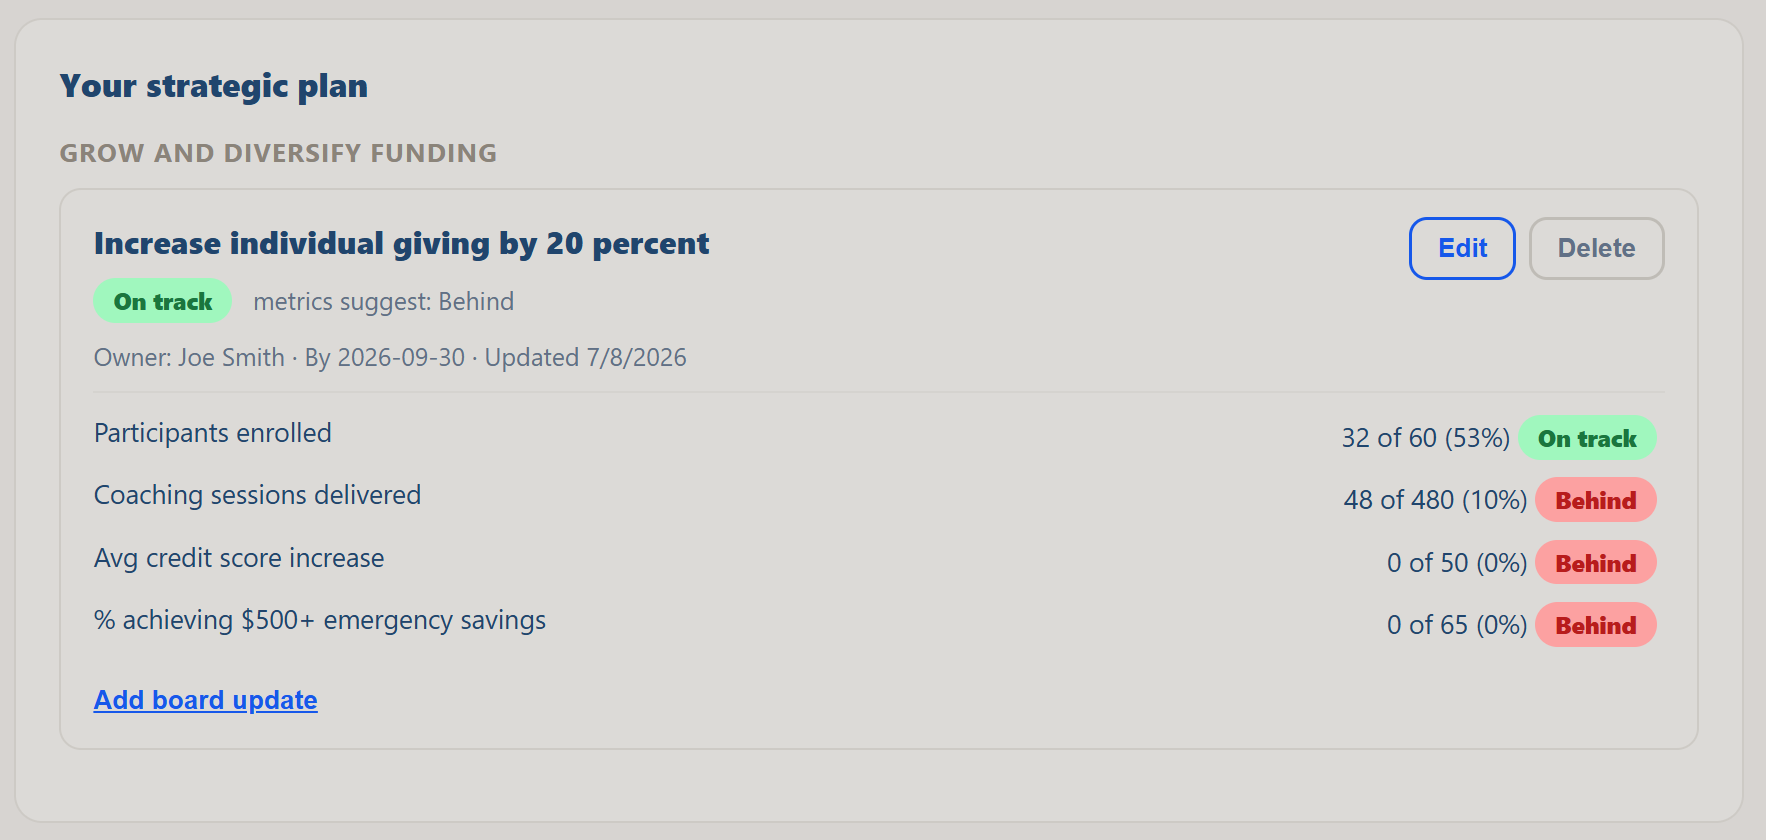Click the Increase individual giving by 20 percent title

[x=401, y=244]
